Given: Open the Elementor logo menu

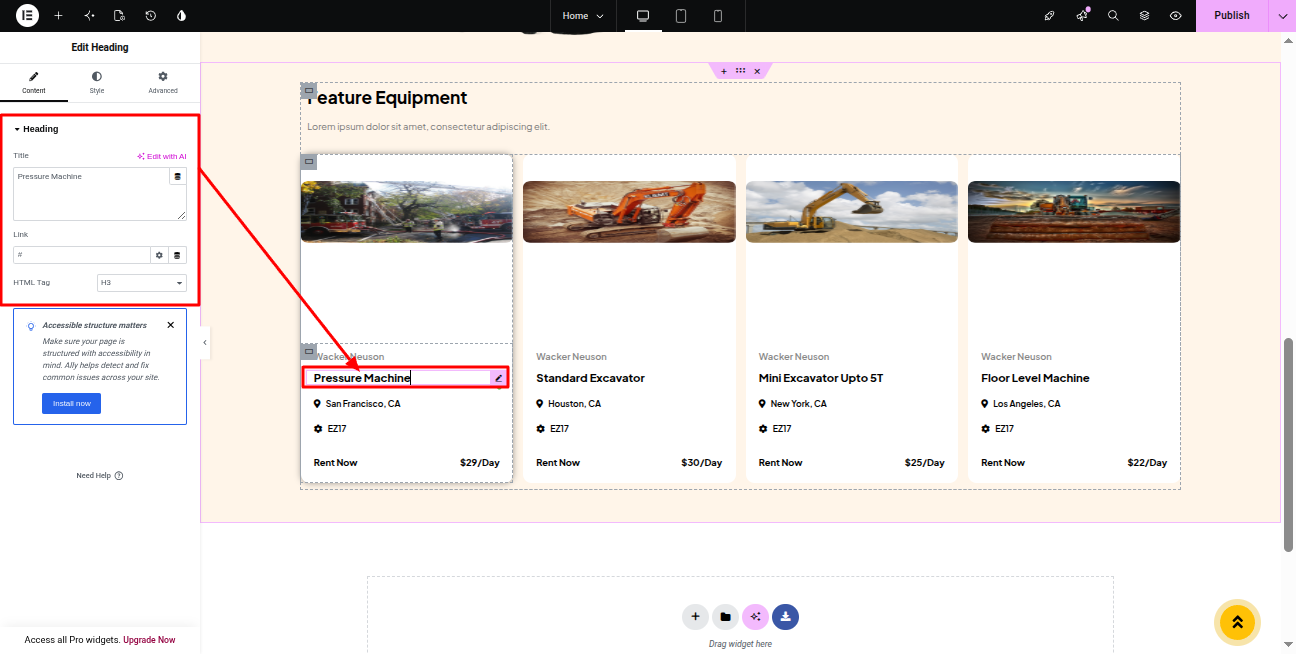Looking at the screenshot, I should [x=27, y=15].
